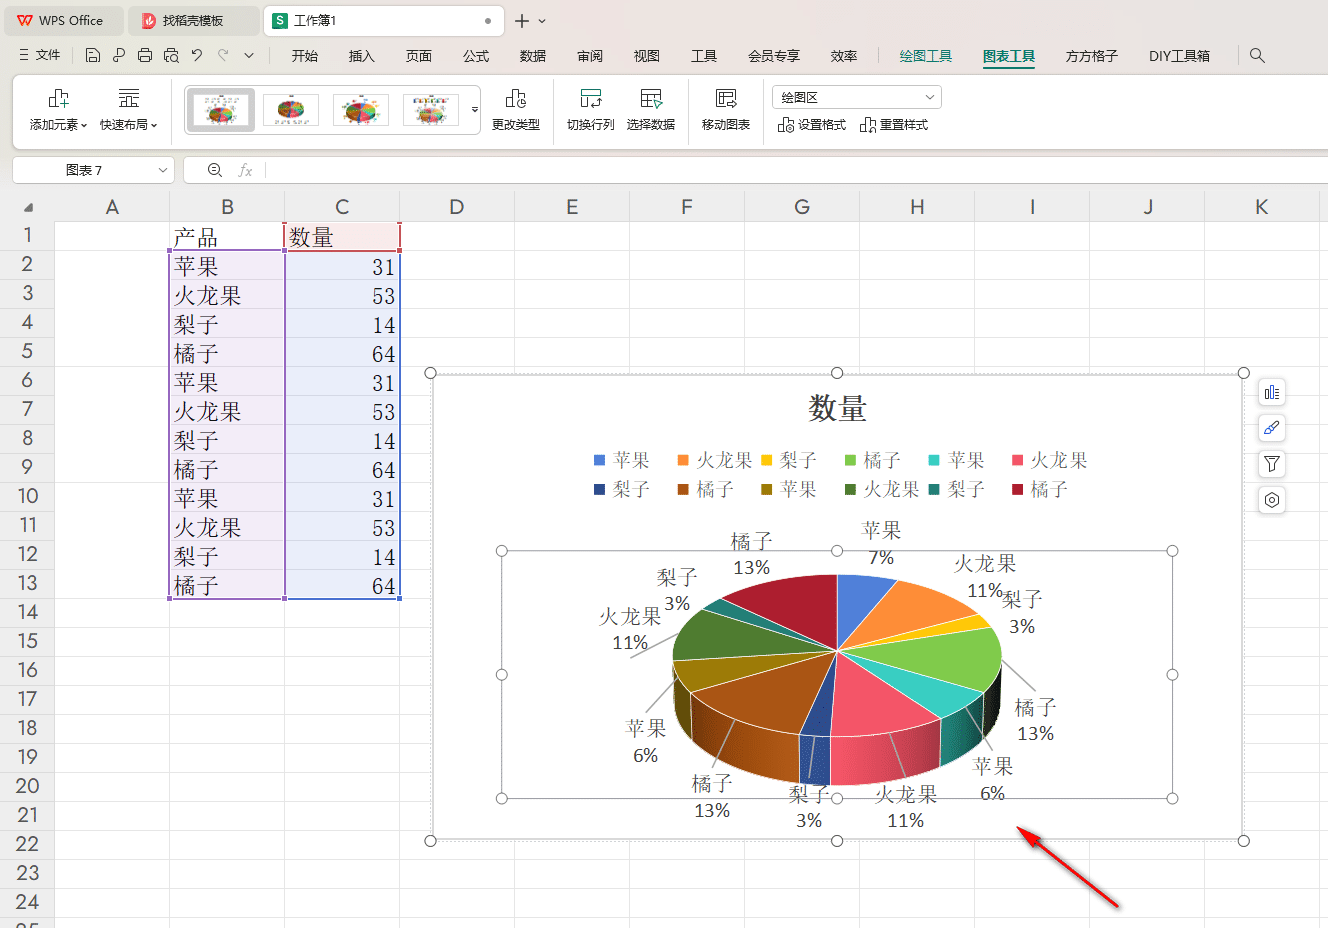1328x928 pixels.
Task: Click the print icon in quick access toolbar
Action: click(x=144, y=55)
